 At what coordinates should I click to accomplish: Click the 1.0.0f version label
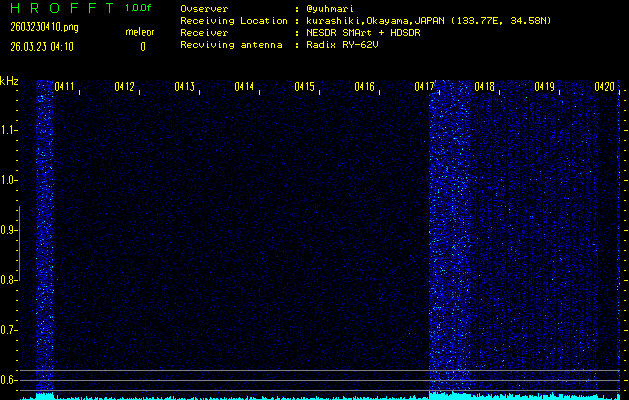point(139,8)
